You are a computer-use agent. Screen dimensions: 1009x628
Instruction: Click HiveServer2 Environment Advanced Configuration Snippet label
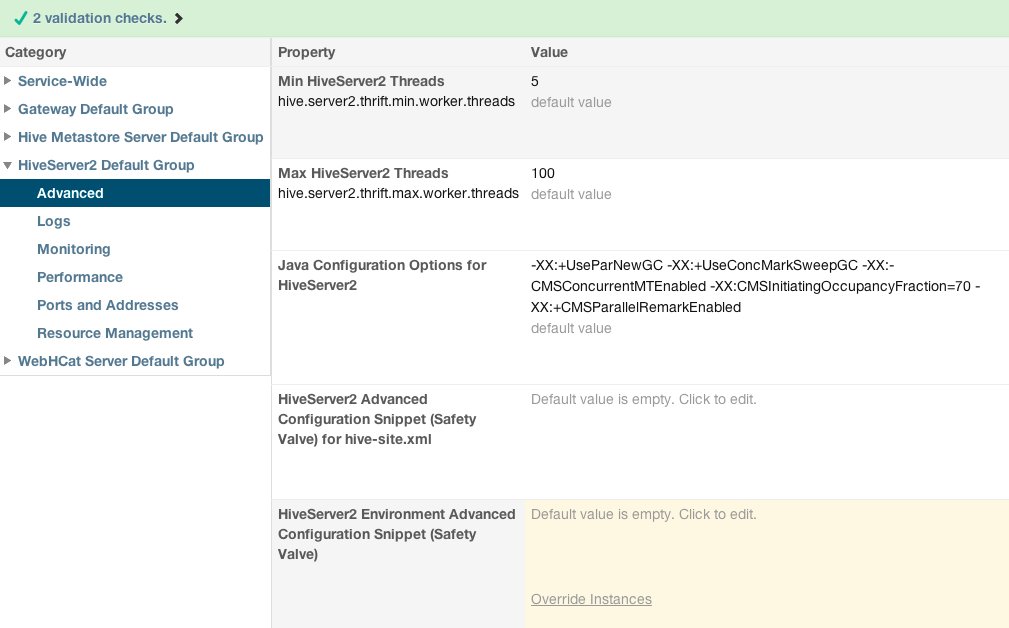[x=396, y=534]
